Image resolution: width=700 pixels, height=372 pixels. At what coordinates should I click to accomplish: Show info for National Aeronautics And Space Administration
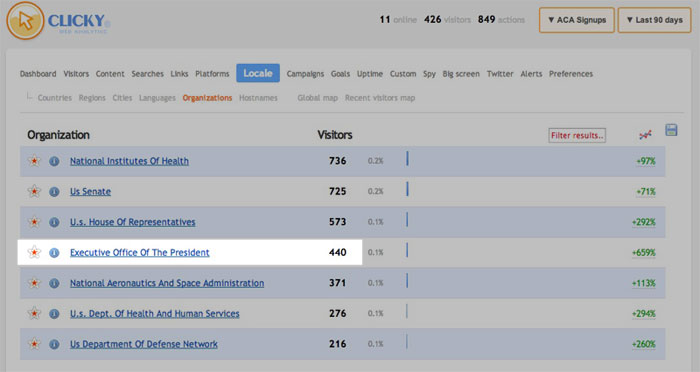54,283
